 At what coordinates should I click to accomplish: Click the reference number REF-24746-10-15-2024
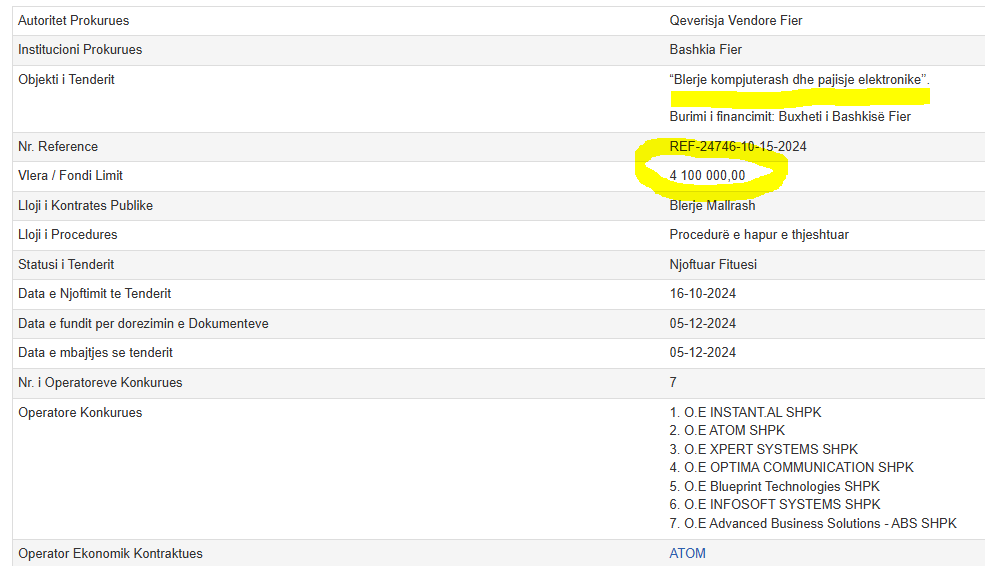point(737,146)
